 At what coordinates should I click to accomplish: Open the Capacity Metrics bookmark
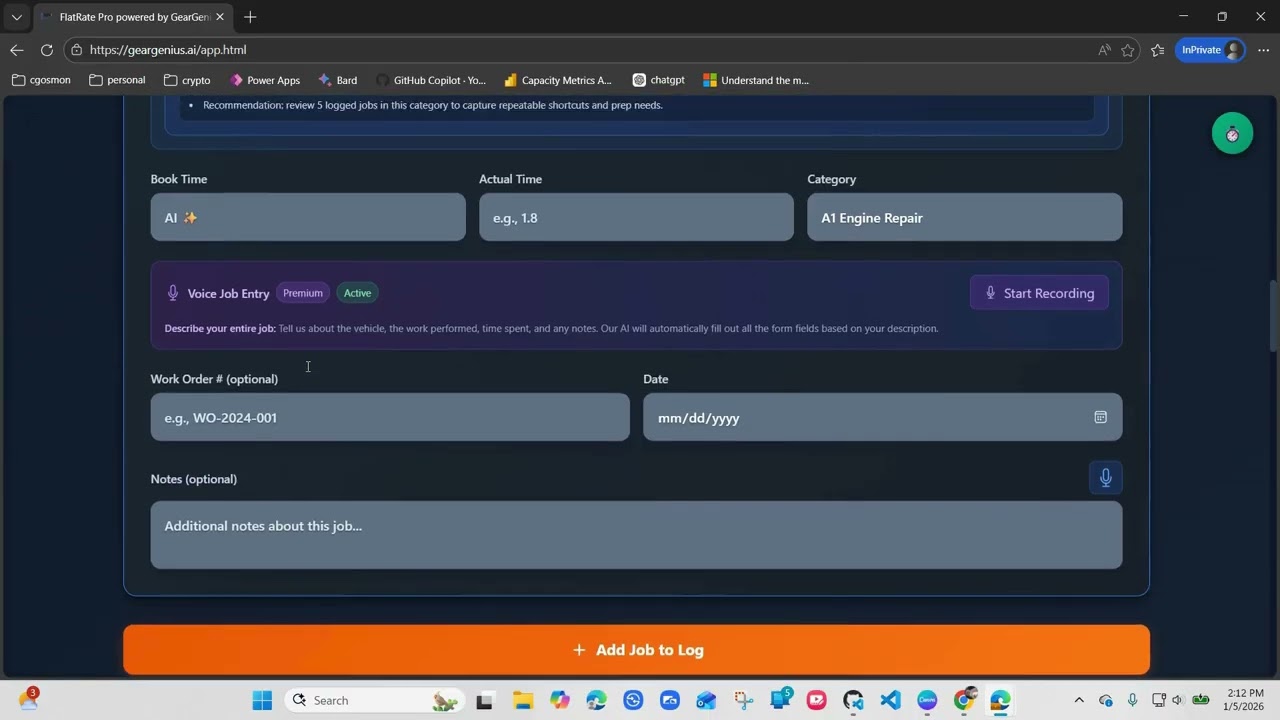(558, 80)
